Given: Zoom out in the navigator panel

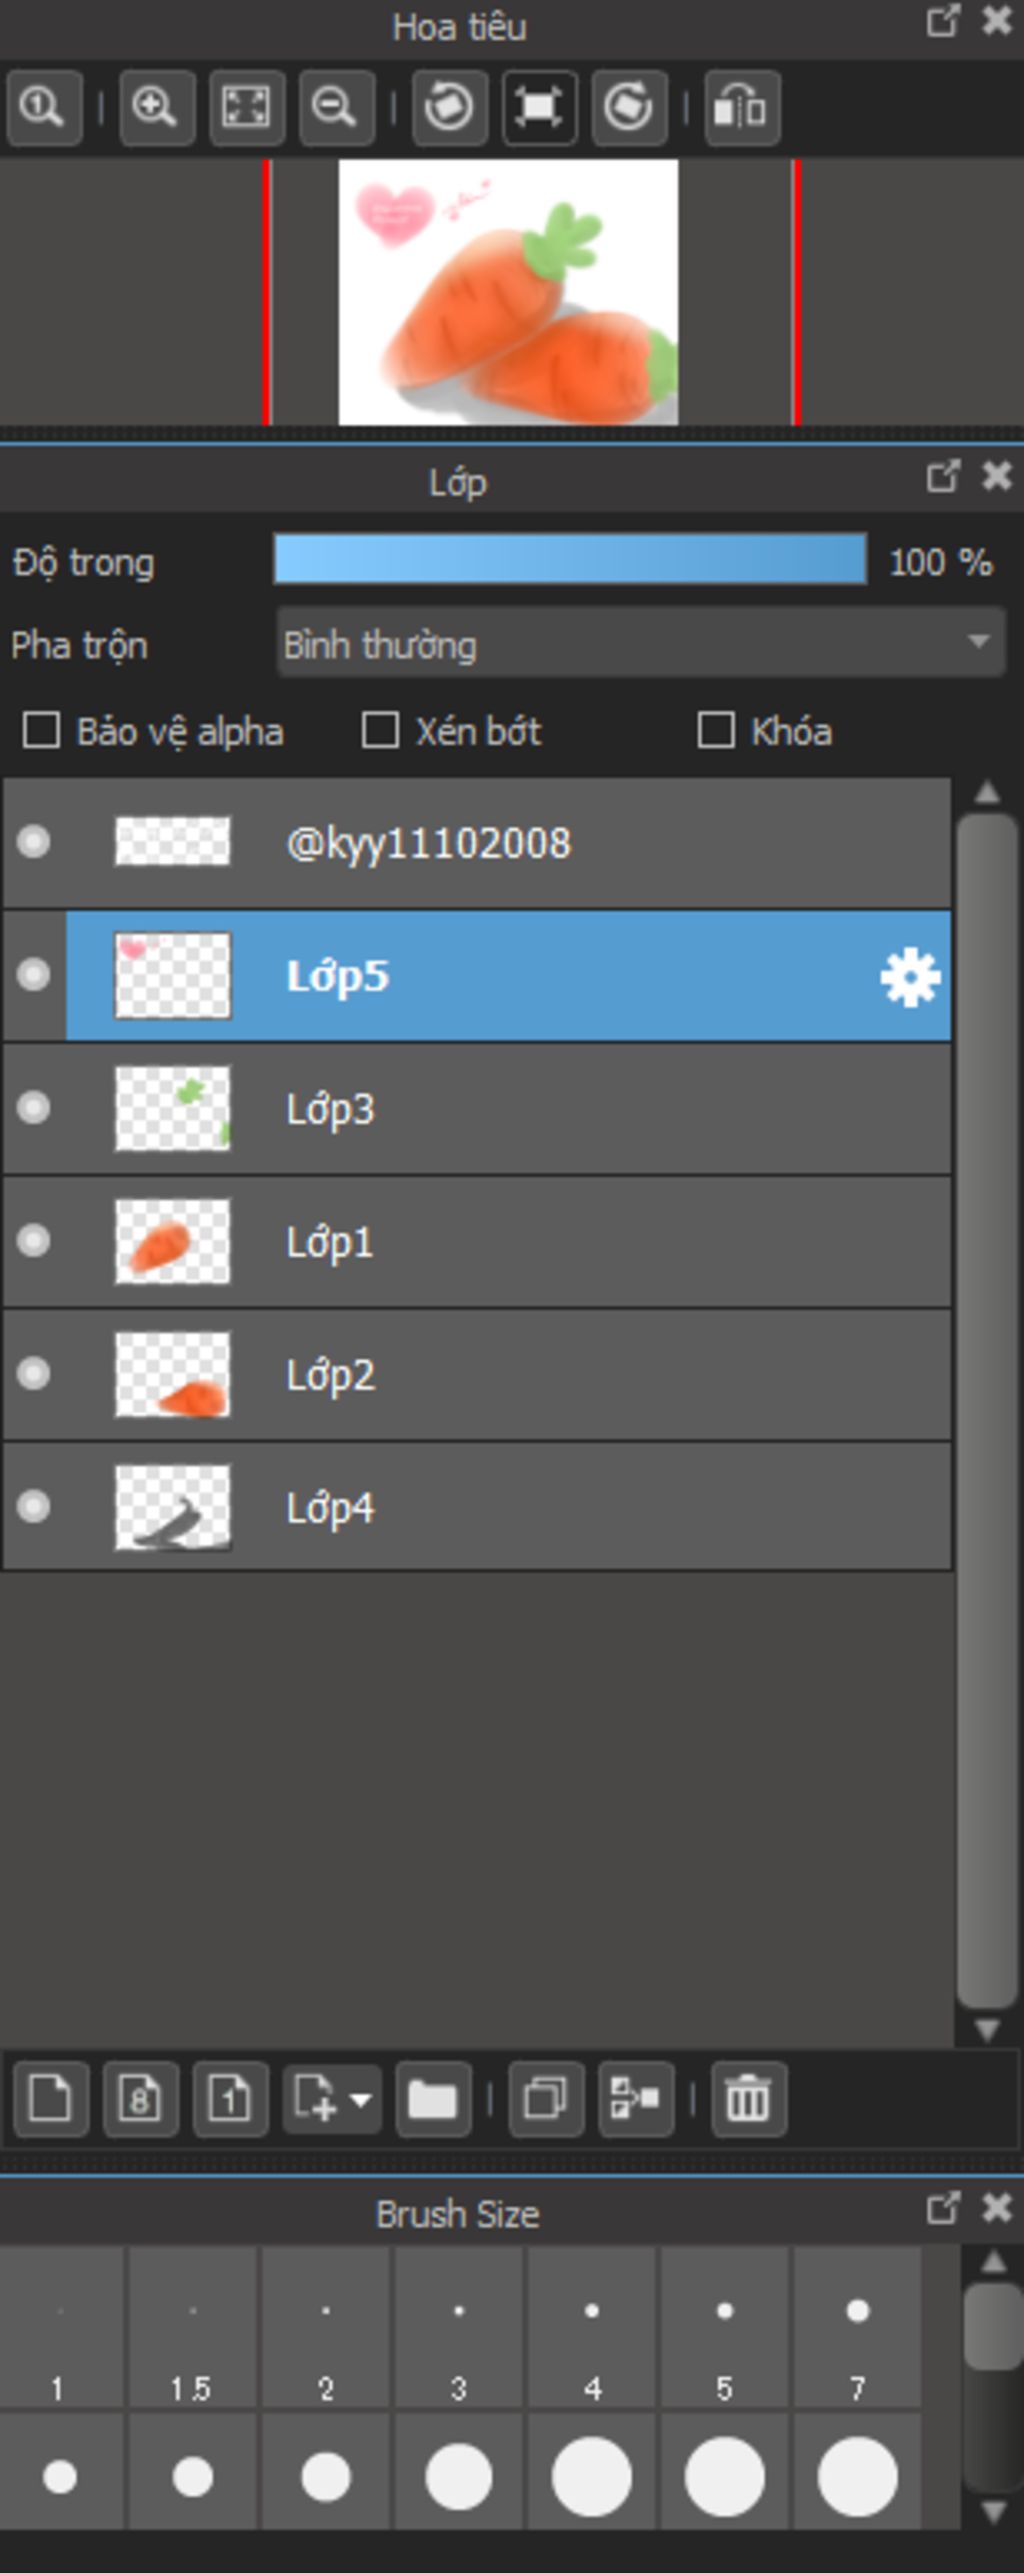Looking at the screenshot, I should click(x=336, y=107).
